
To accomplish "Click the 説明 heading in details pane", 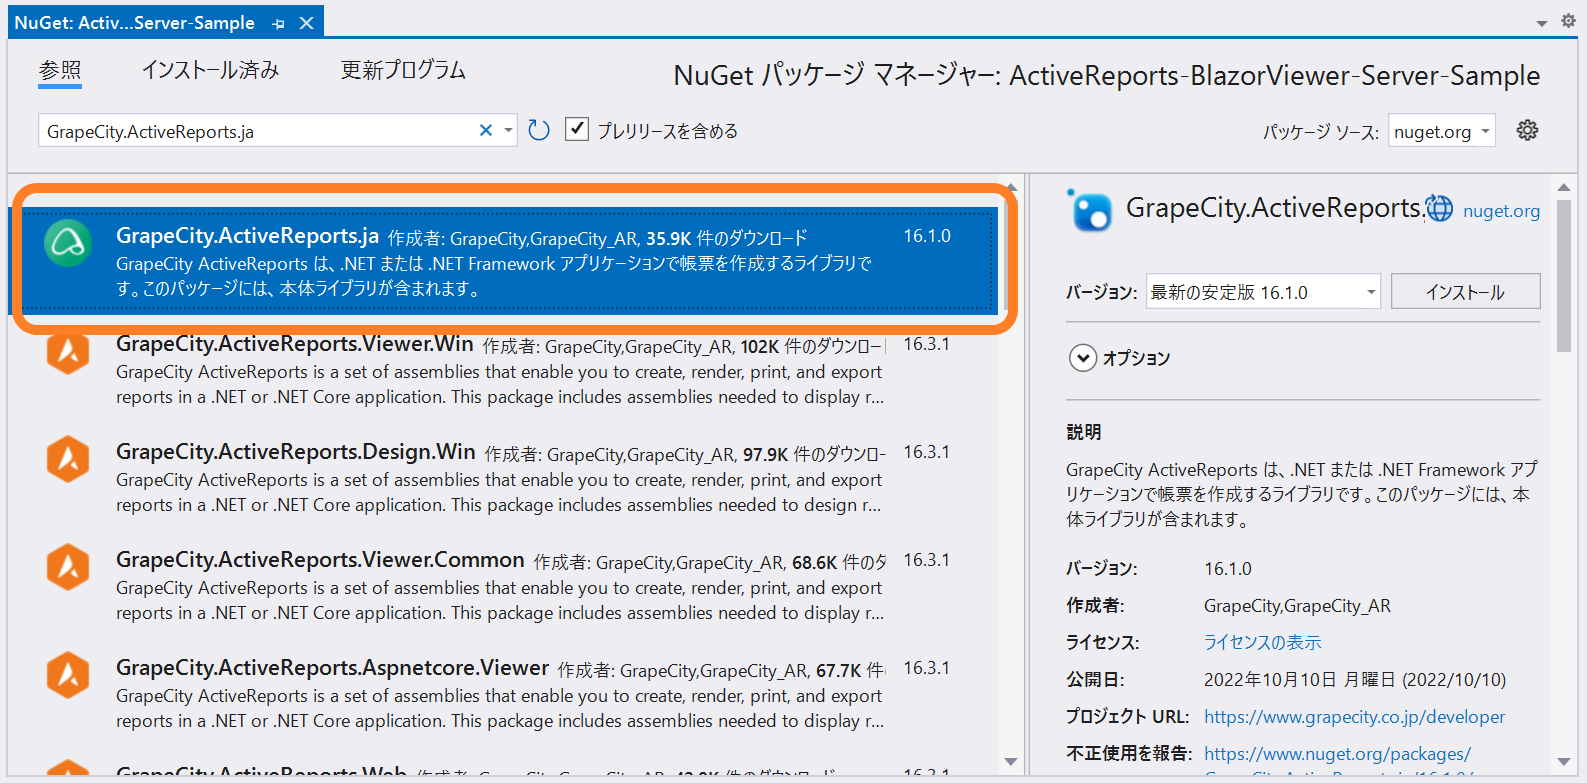I will pyautogui.click(x=1084, y=432).
